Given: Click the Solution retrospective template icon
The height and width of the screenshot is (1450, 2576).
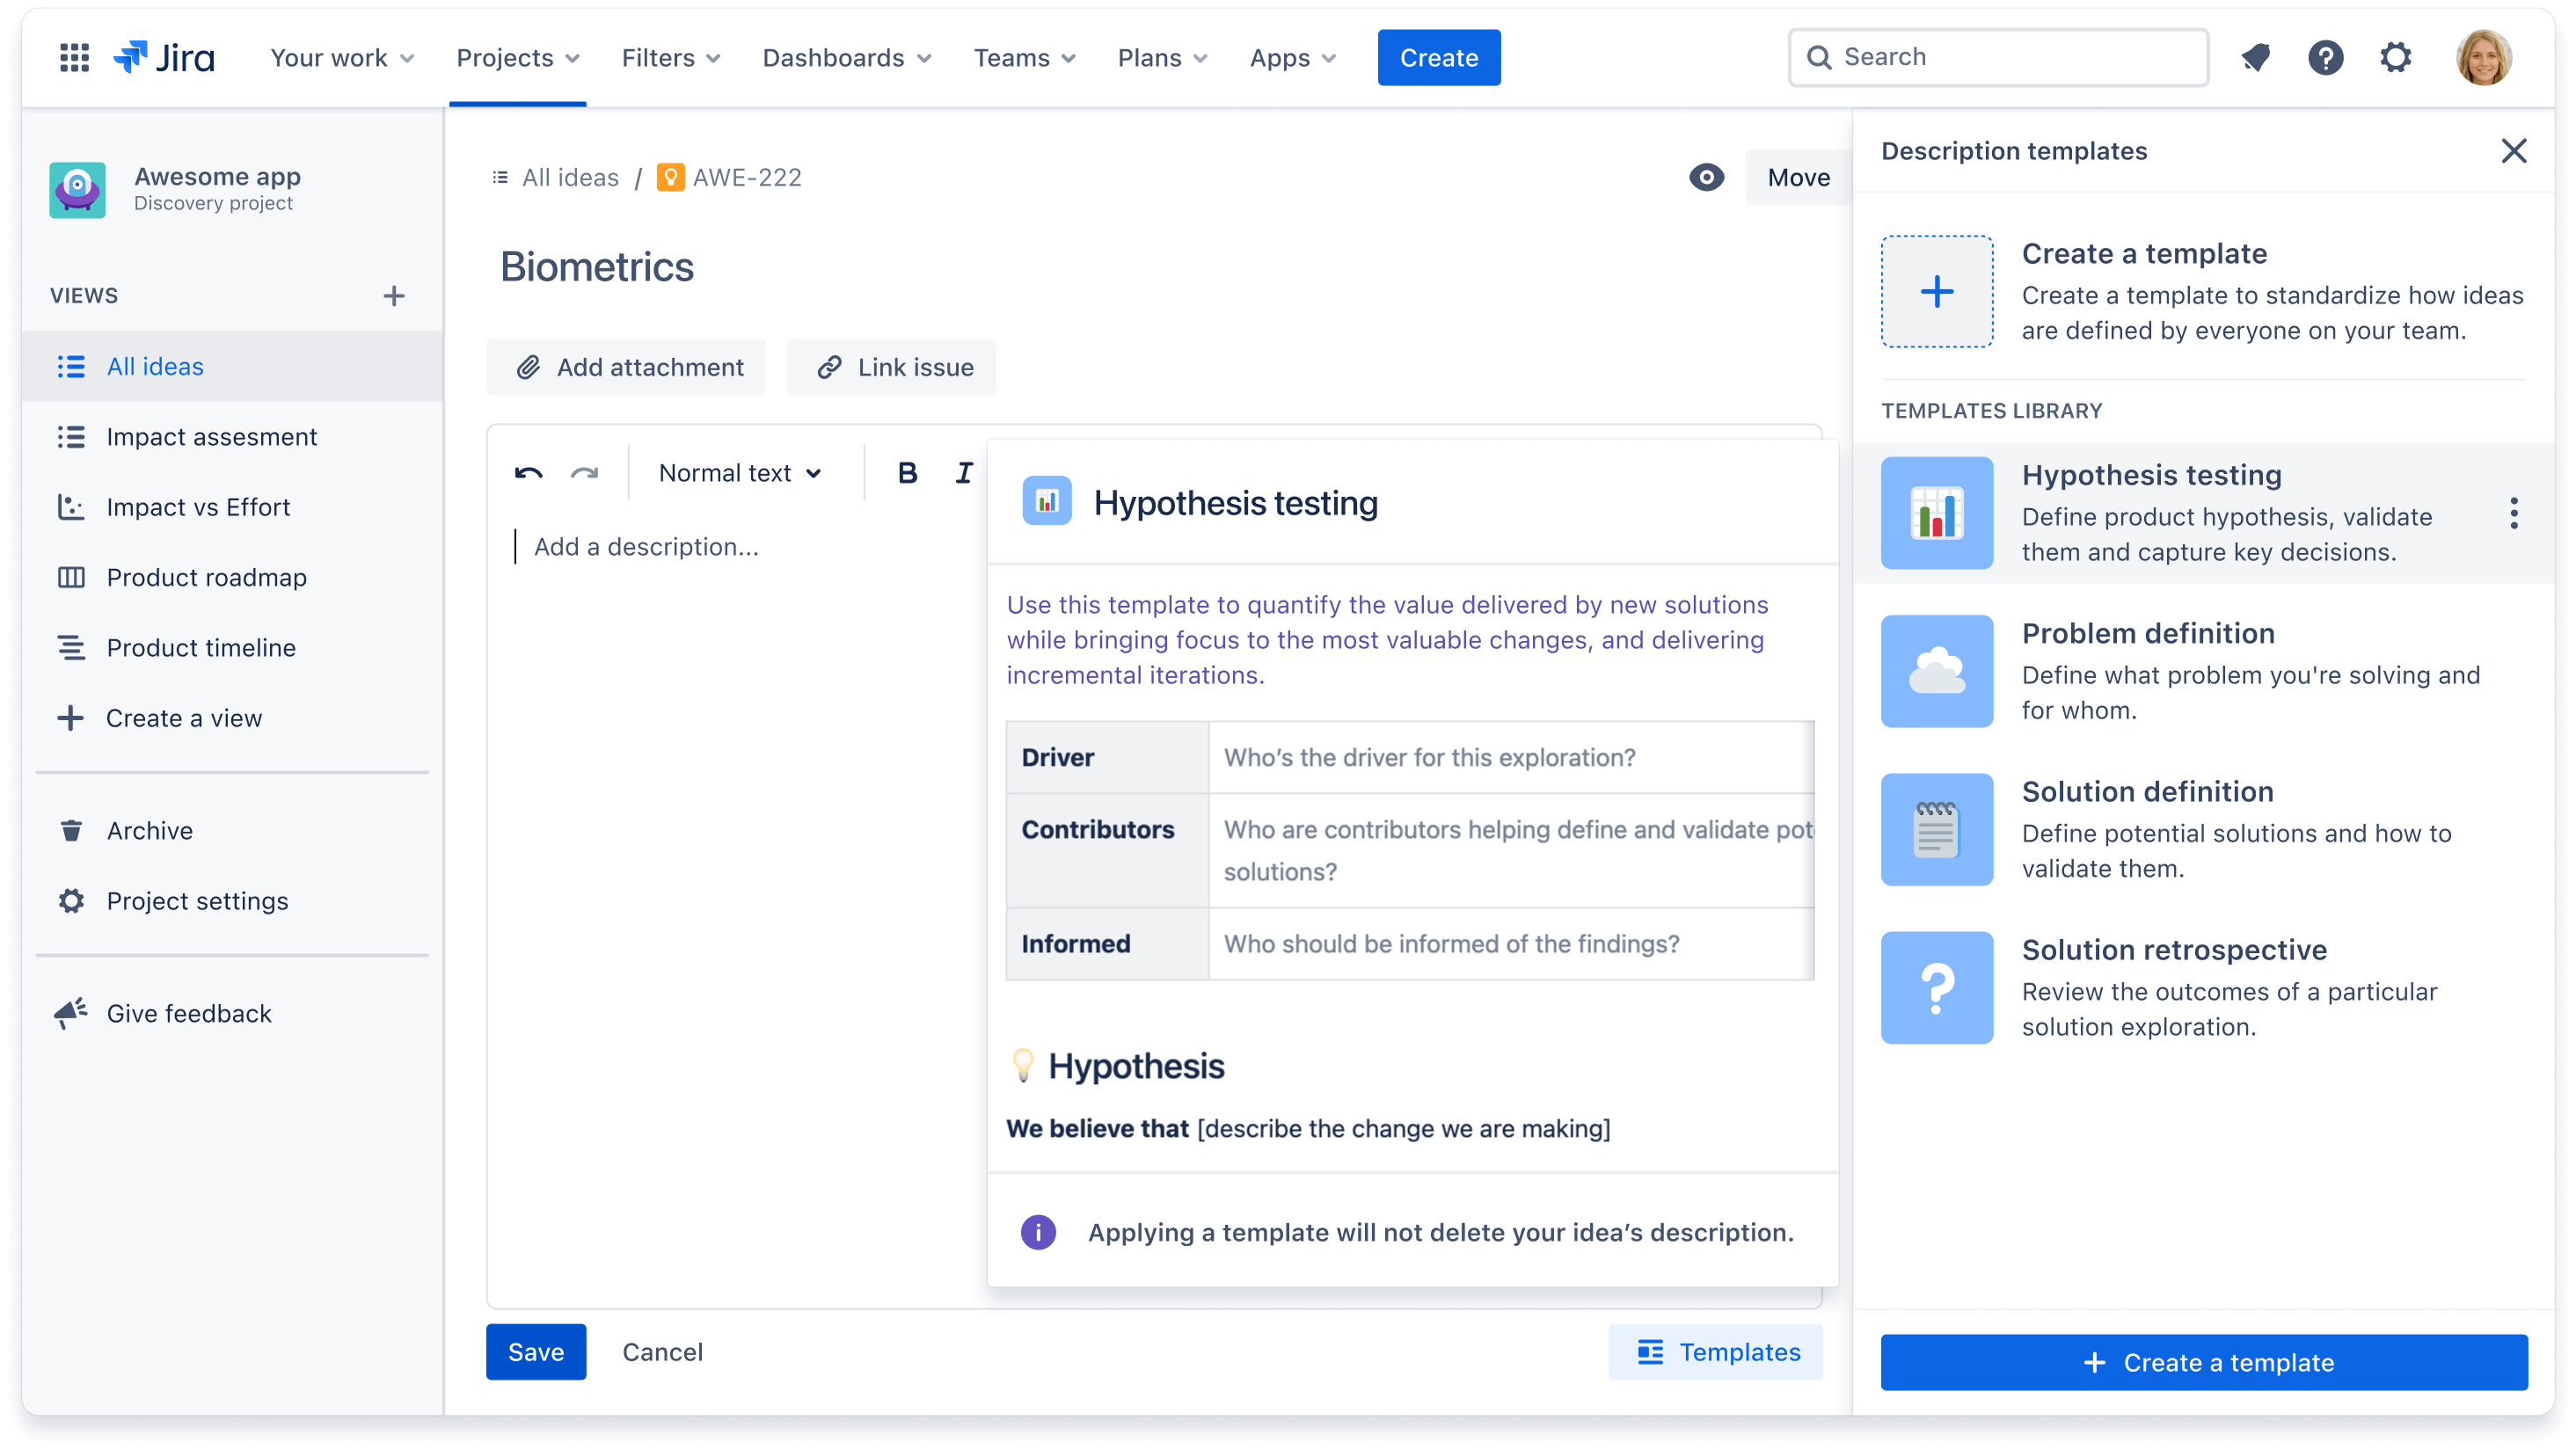Looking at the screenshot, I should click(x=1936, y=987).
